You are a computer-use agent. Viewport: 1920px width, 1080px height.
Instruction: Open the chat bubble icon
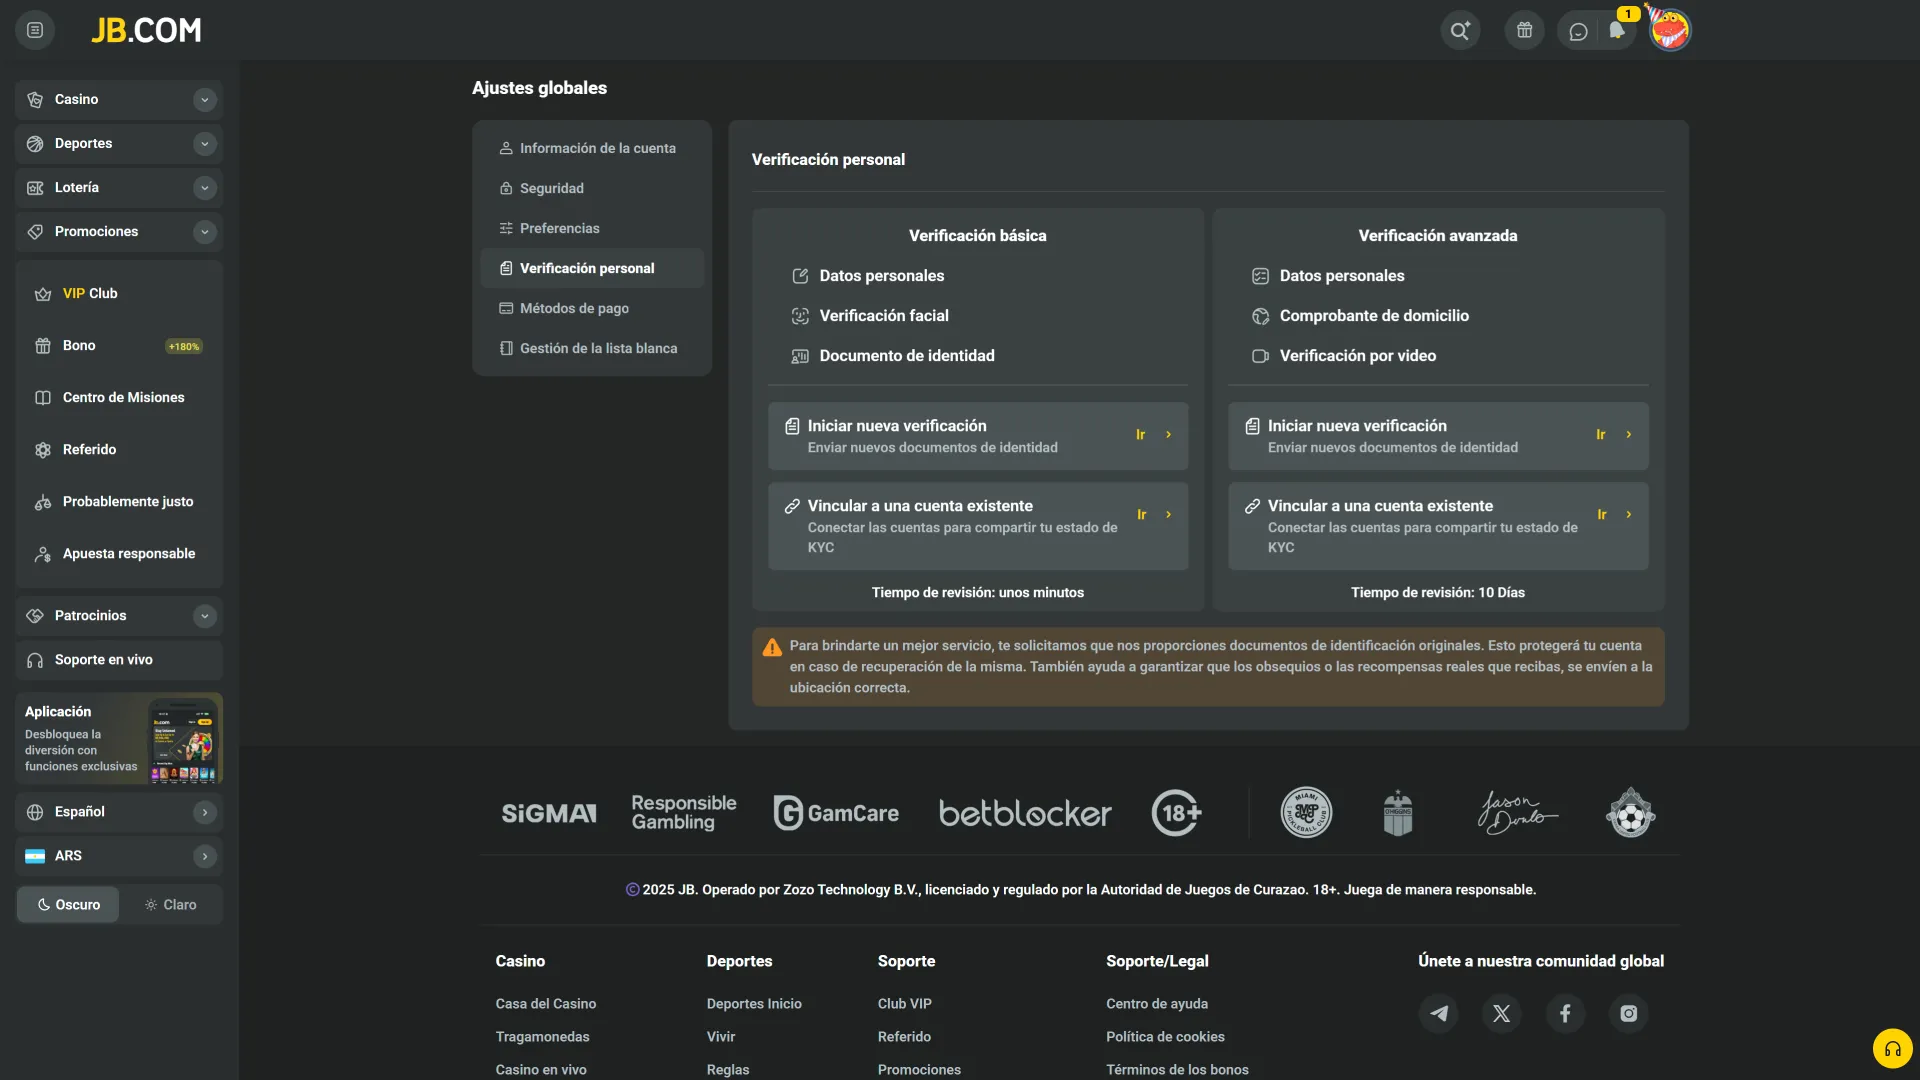click(x=1578, y=31)
